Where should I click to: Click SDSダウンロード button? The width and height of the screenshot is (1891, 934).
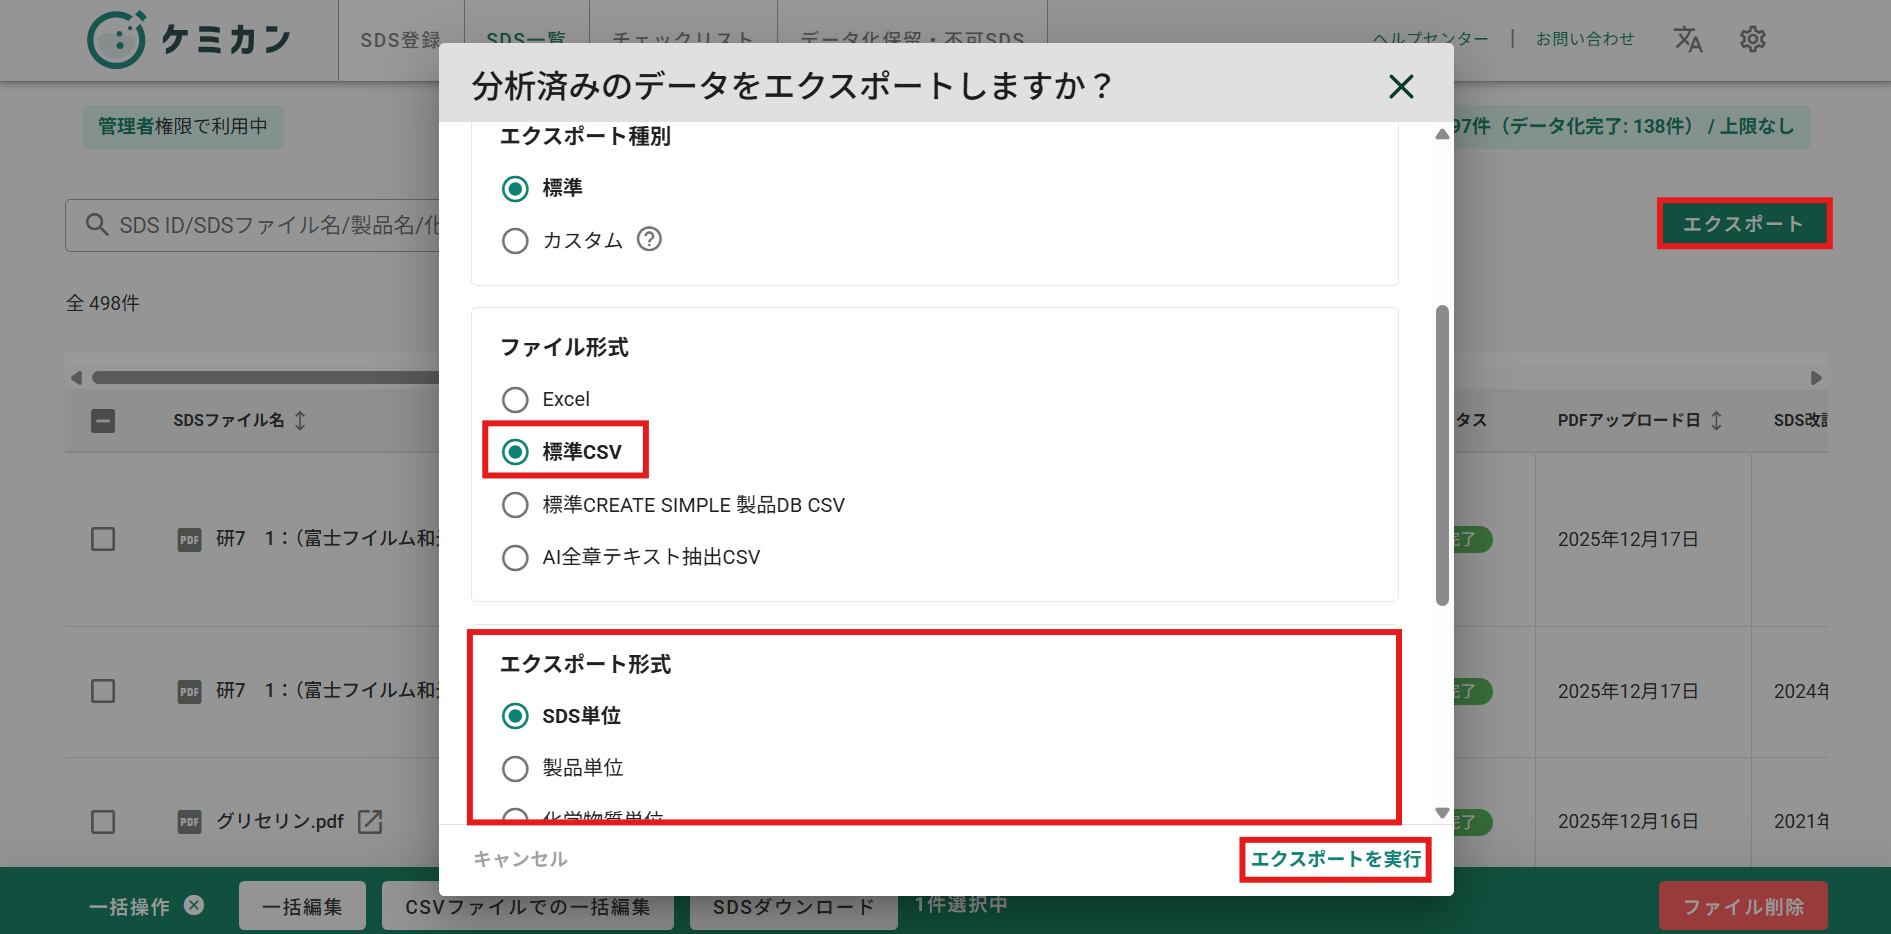click(794, 906)
